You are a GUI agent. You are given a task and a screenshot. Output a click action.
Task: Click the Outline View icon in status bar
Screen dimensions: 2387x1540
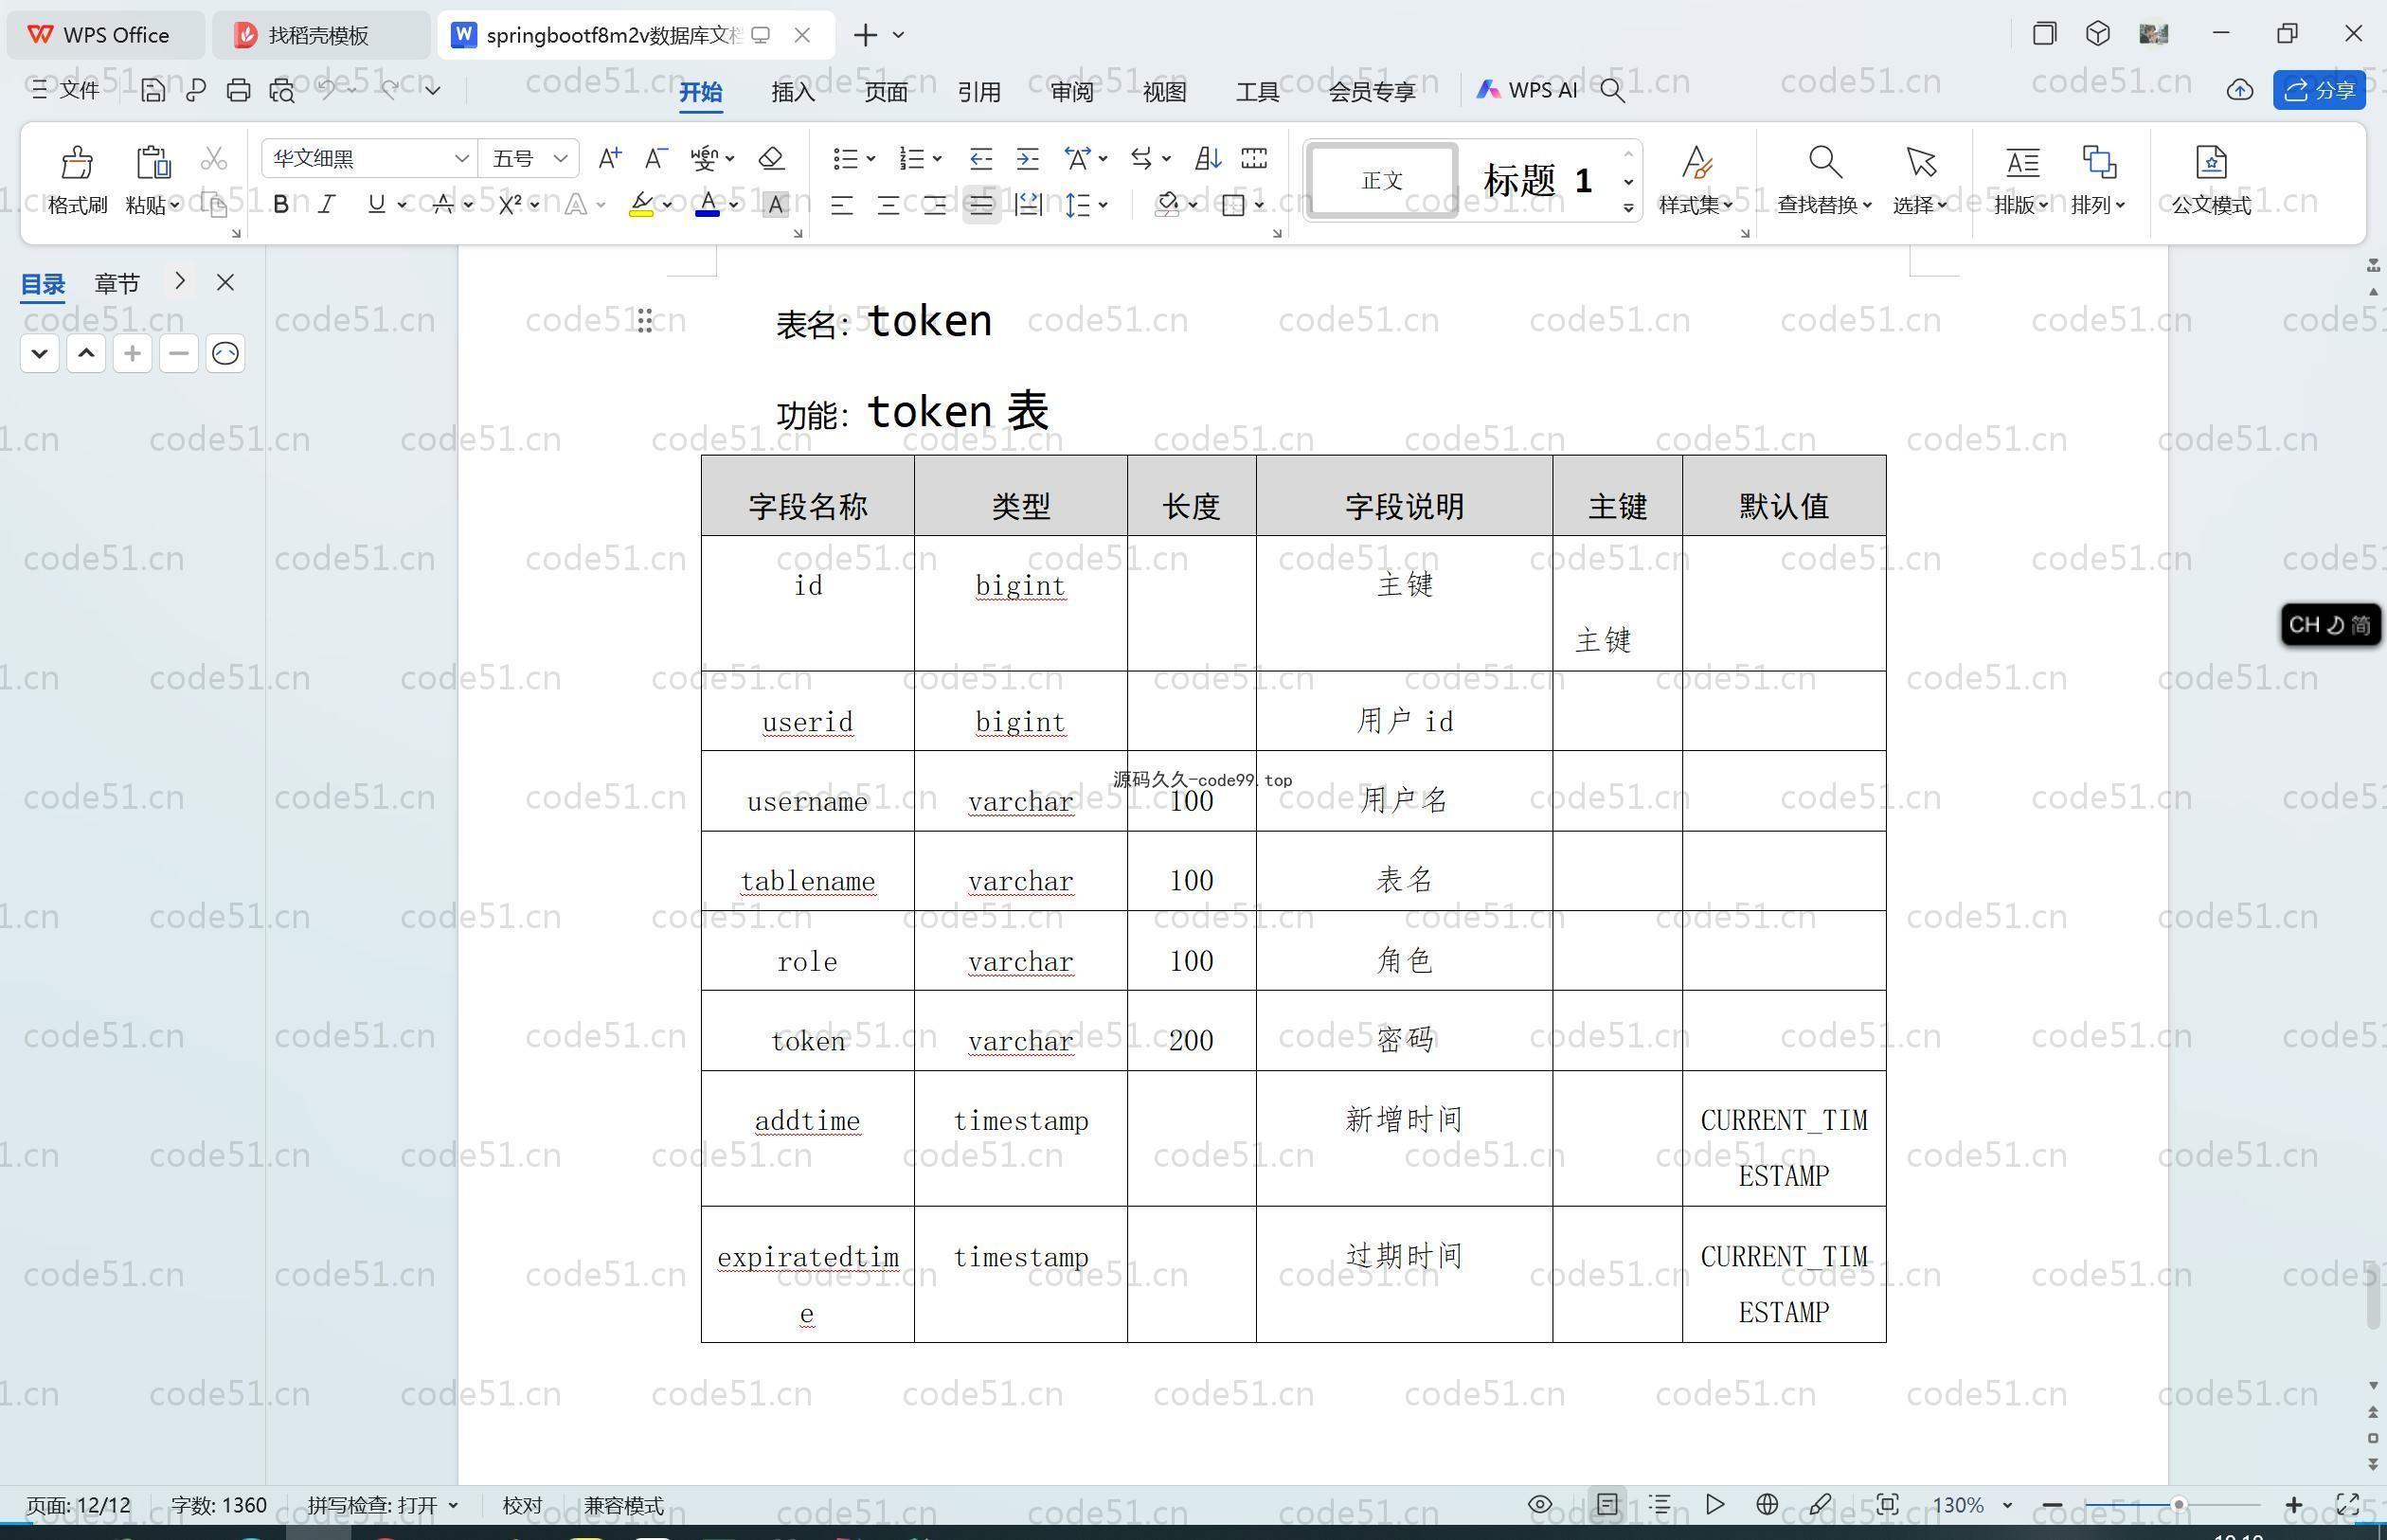[1660, 1504]
